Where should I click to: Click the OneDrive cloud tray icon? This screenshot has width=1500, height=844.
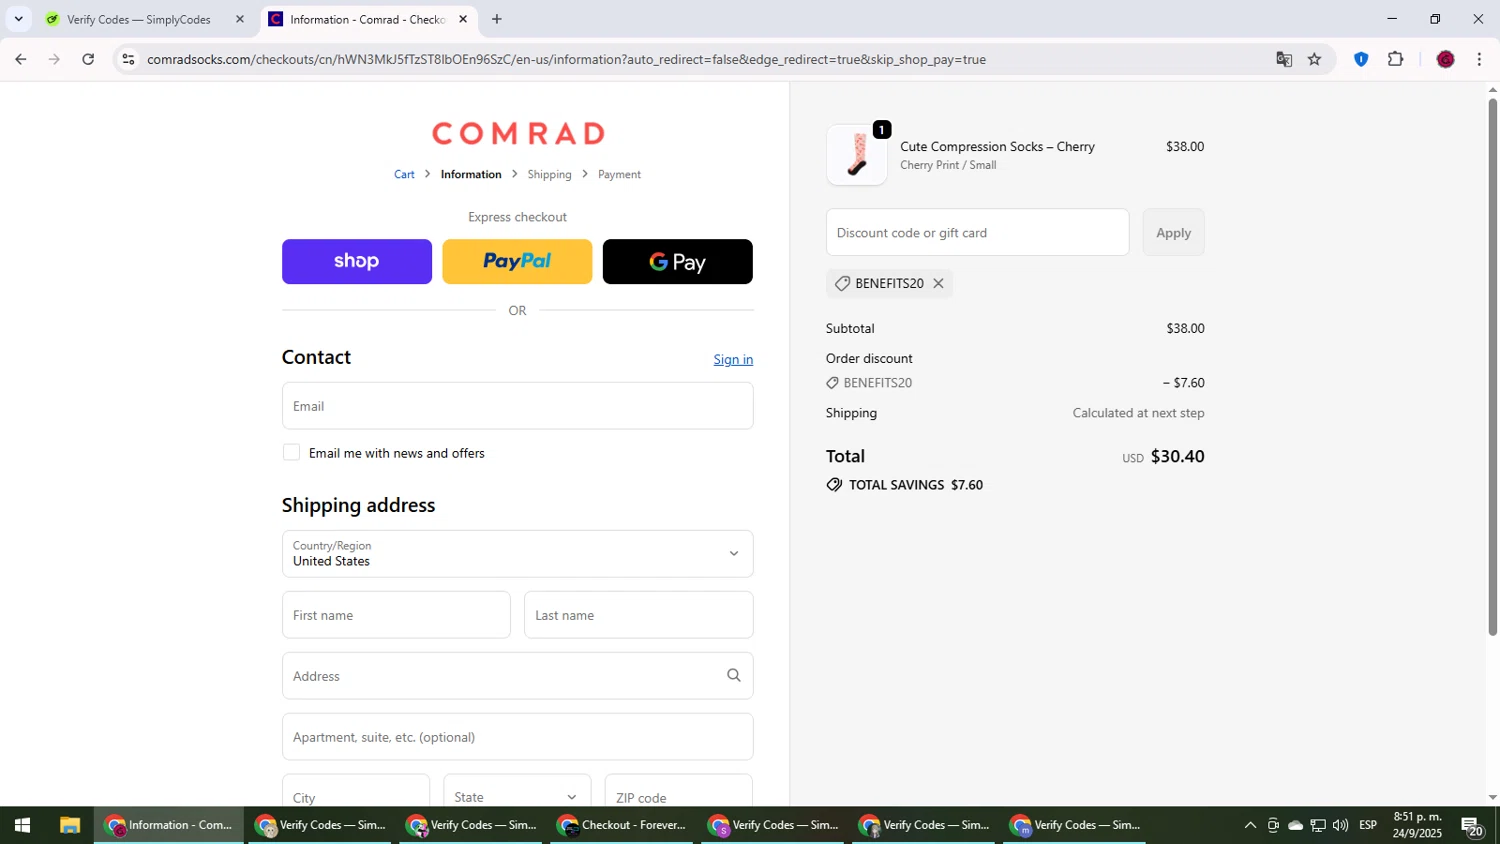tap(1295, 826)
